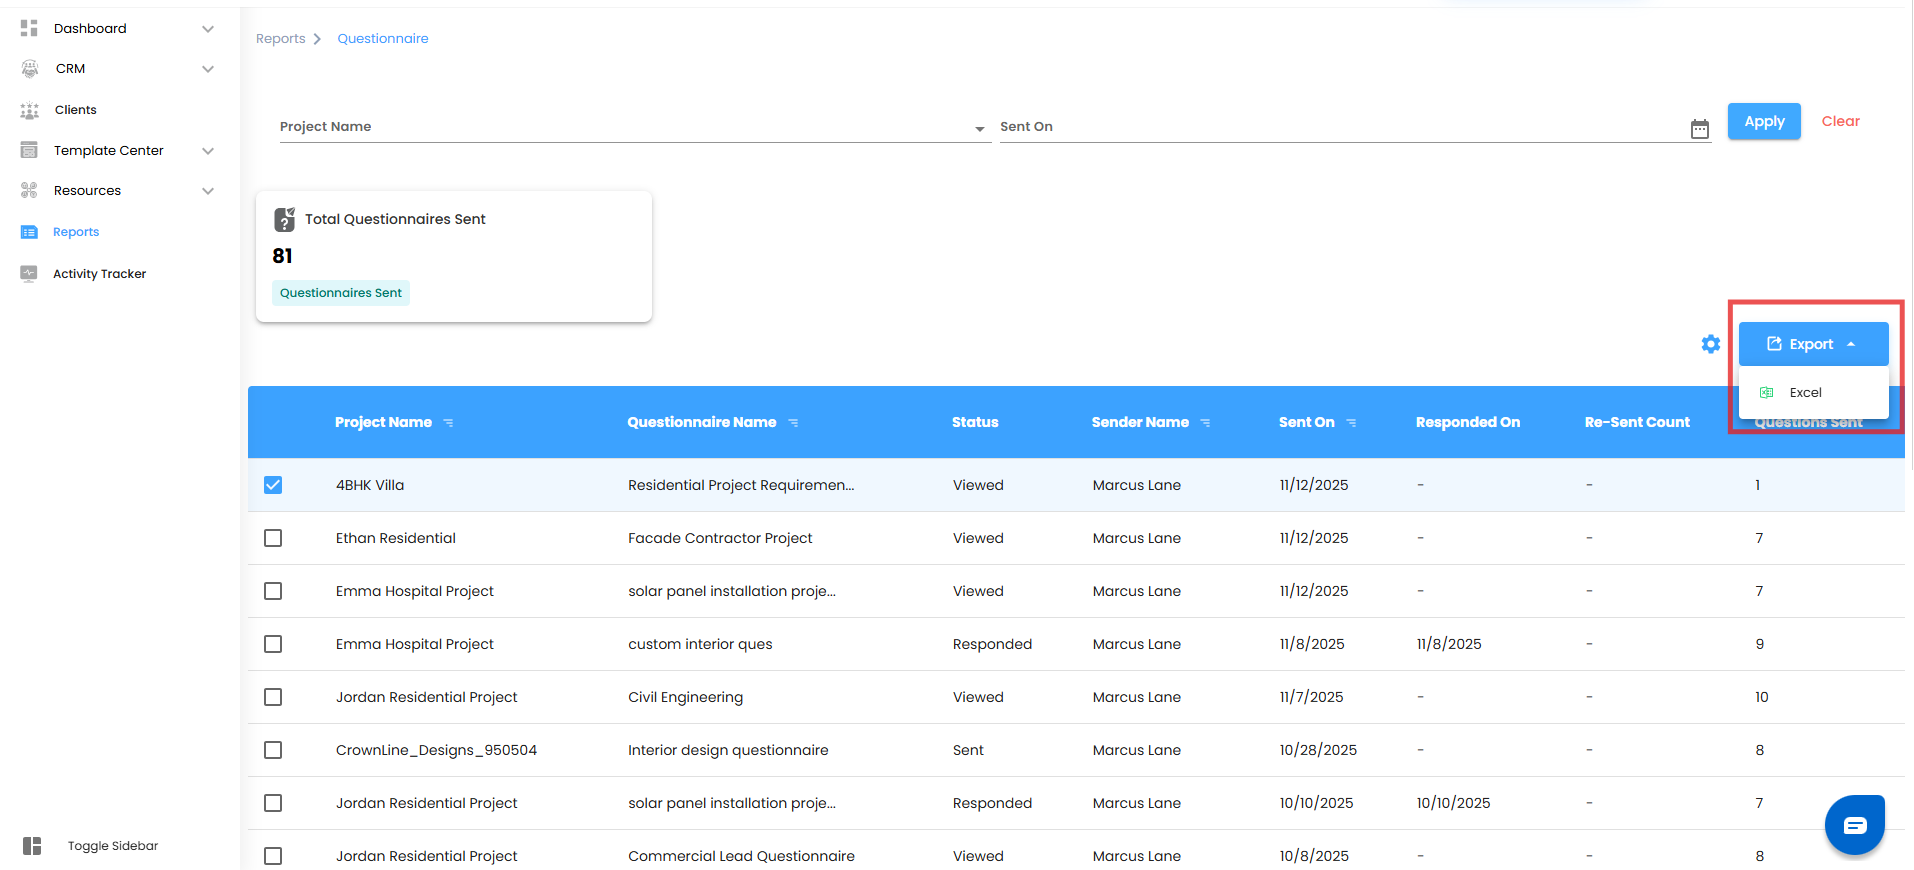This screenshot has height=870, width=1914.
Task: Open the CRM menu item
Action: point(70,69)
